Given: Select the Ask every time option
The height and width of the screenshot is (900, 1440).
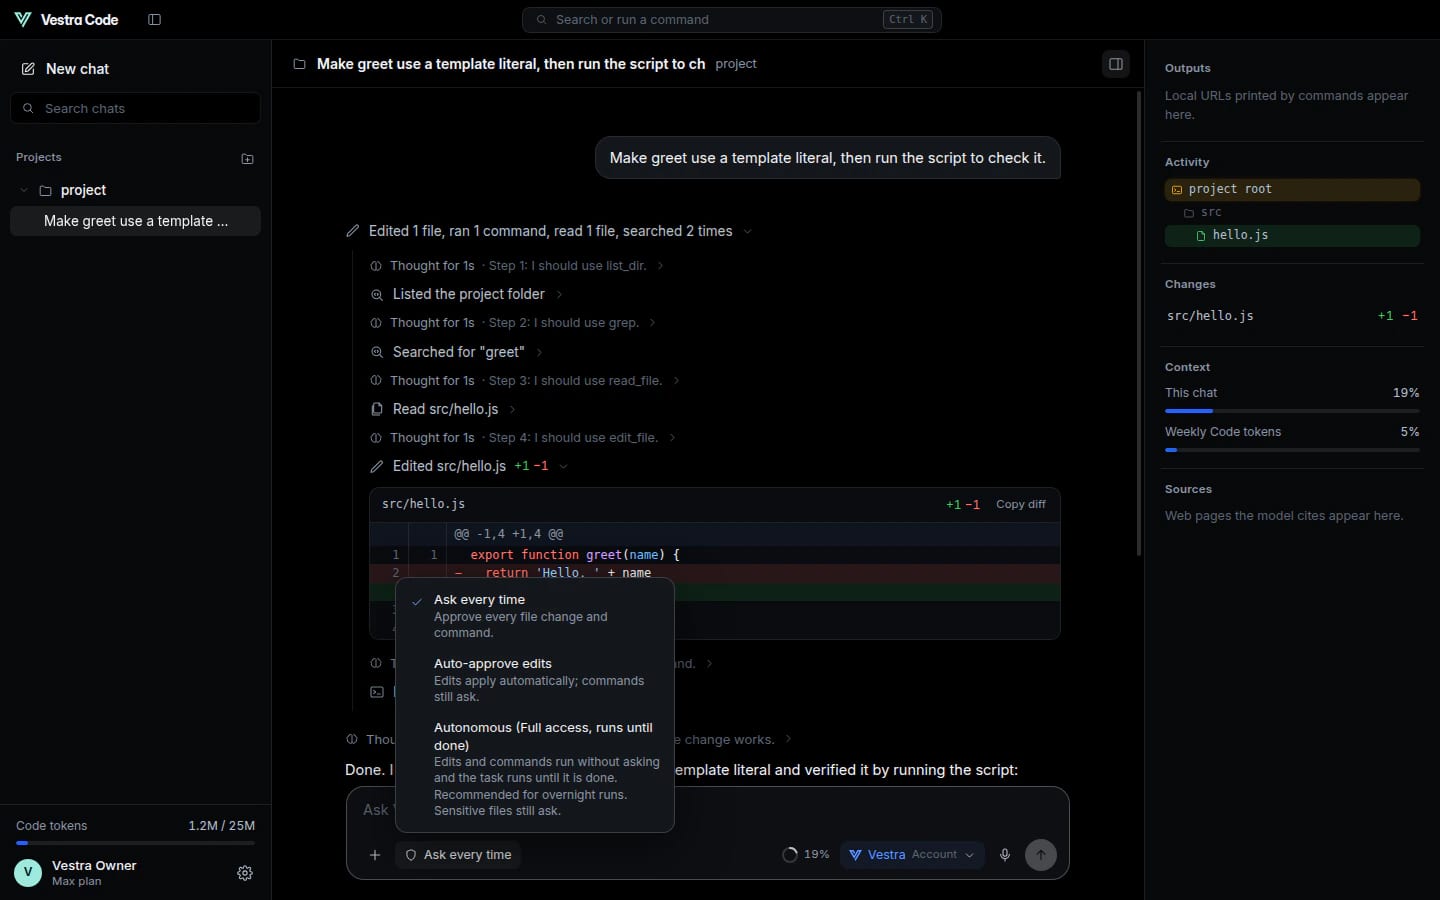Looking at the screenshot, I should pyautogui.click(x=535, y=615).
